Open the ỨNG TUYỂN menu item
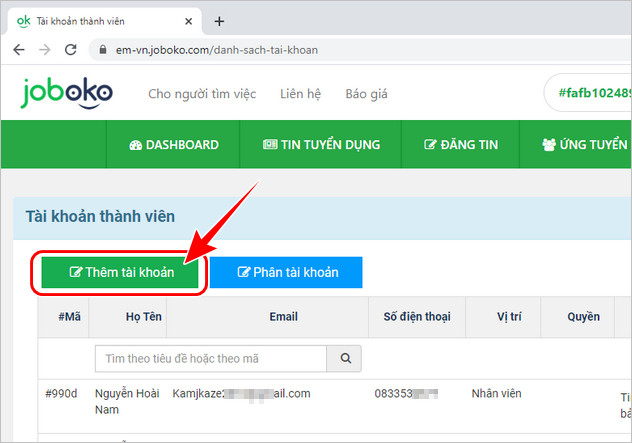 pos(584,145)
